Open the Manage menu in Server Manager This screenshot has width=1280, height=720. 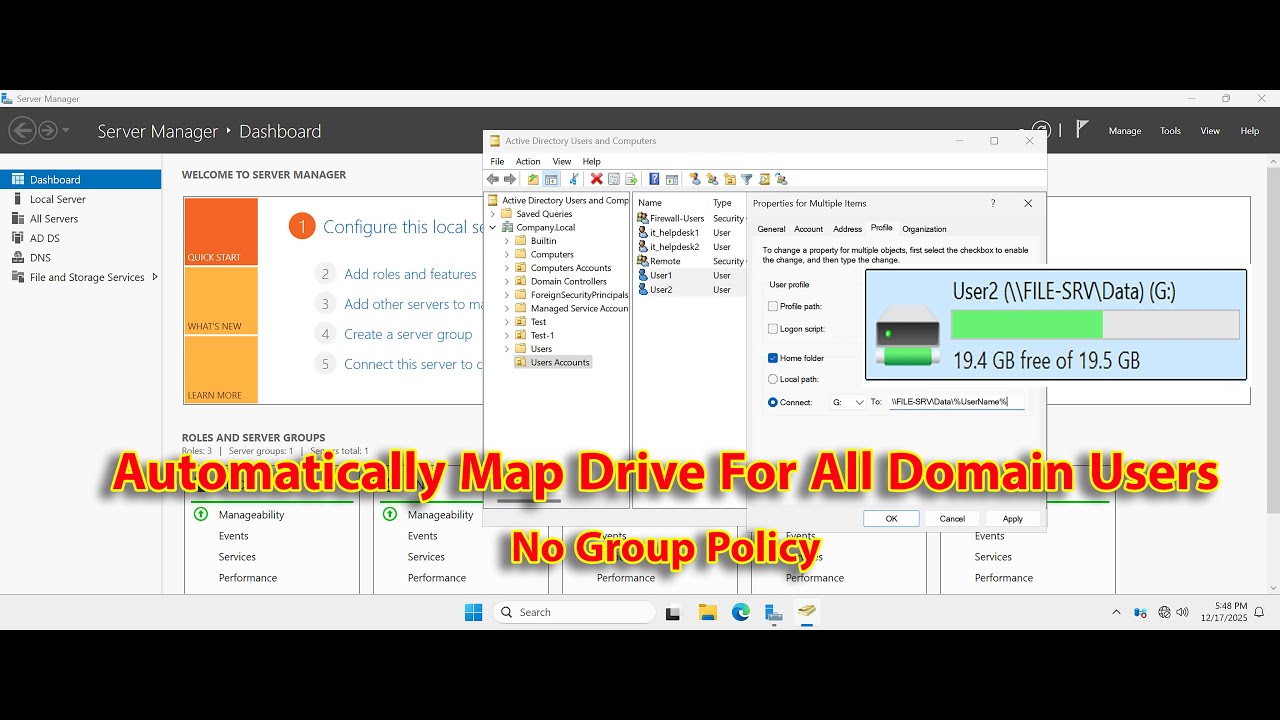pos(1125,131)
